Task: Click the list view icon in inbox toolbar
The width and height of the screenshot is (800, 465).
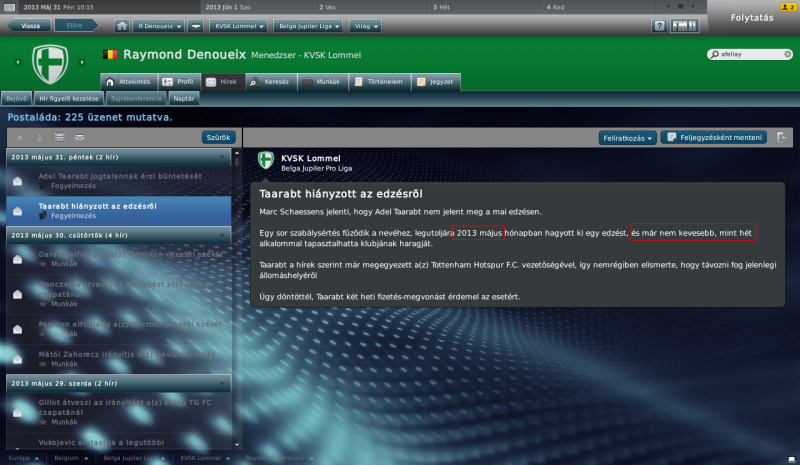Action: (60, 137)
